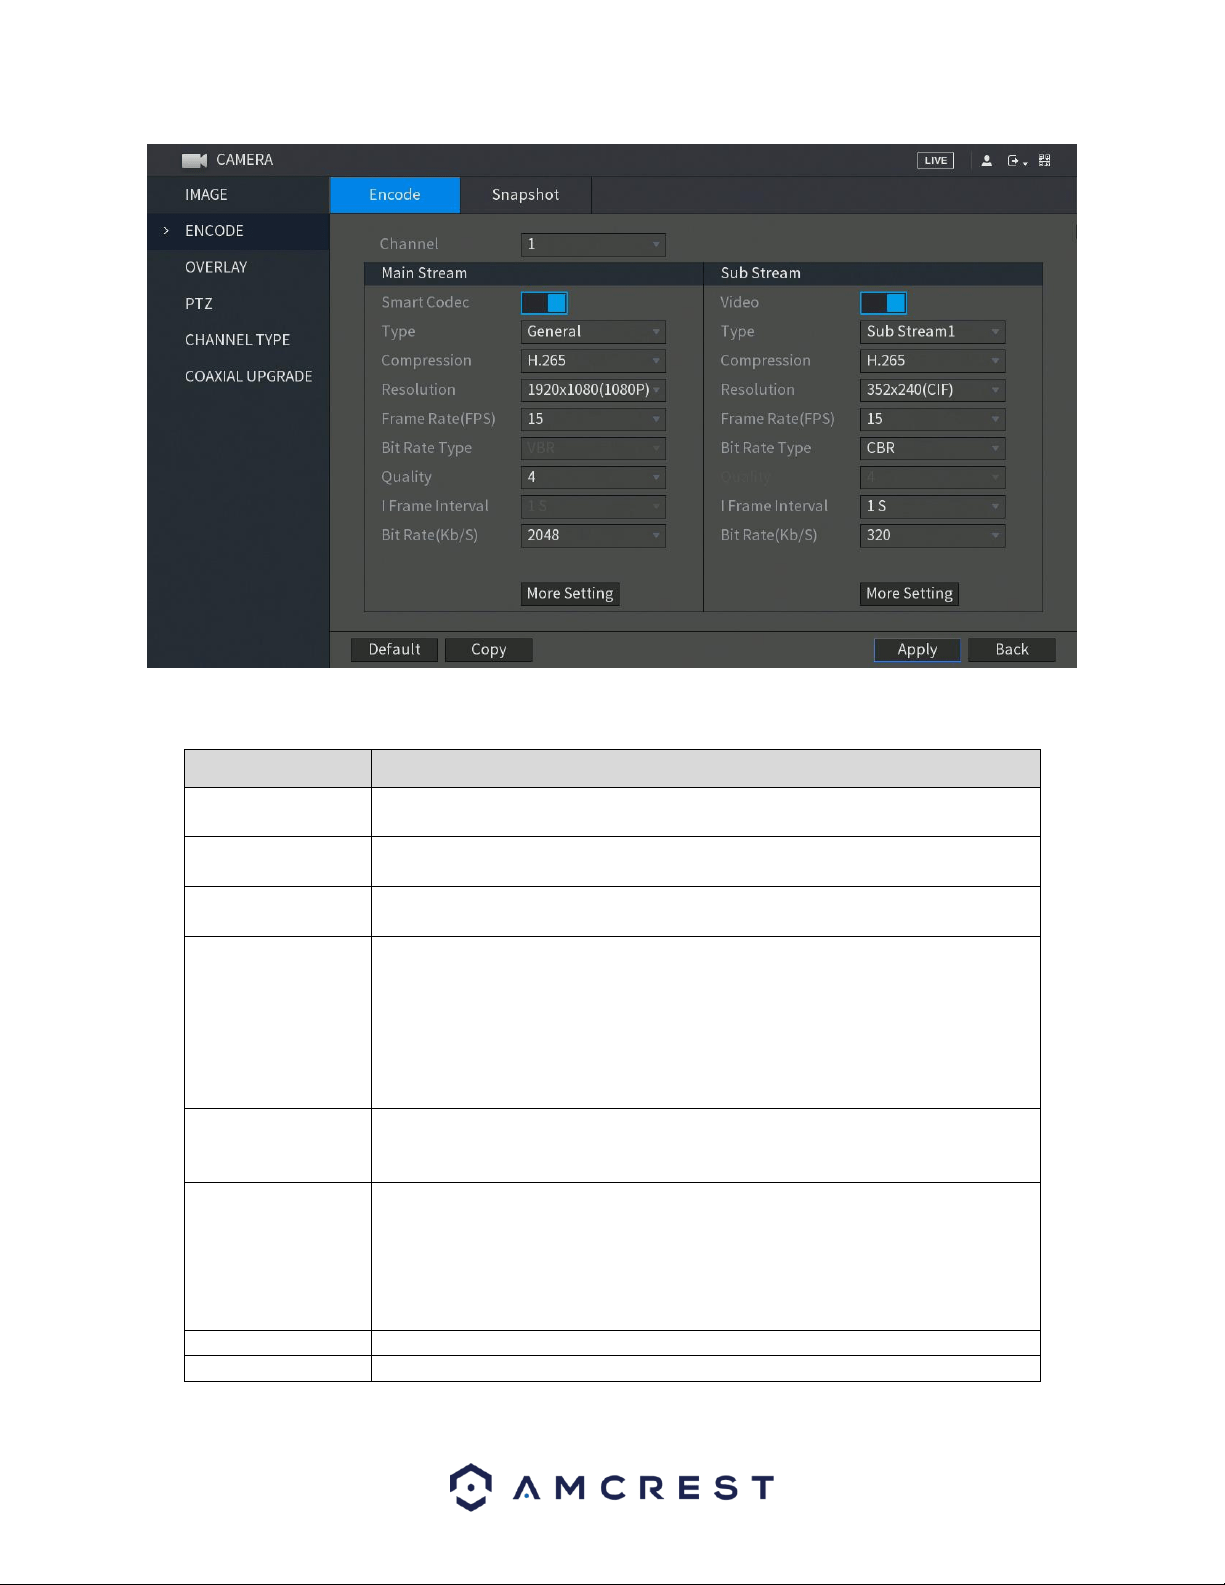Click Main Stream More Setting button
This screenshot has height=1585, width=1225.
(570, 594)
